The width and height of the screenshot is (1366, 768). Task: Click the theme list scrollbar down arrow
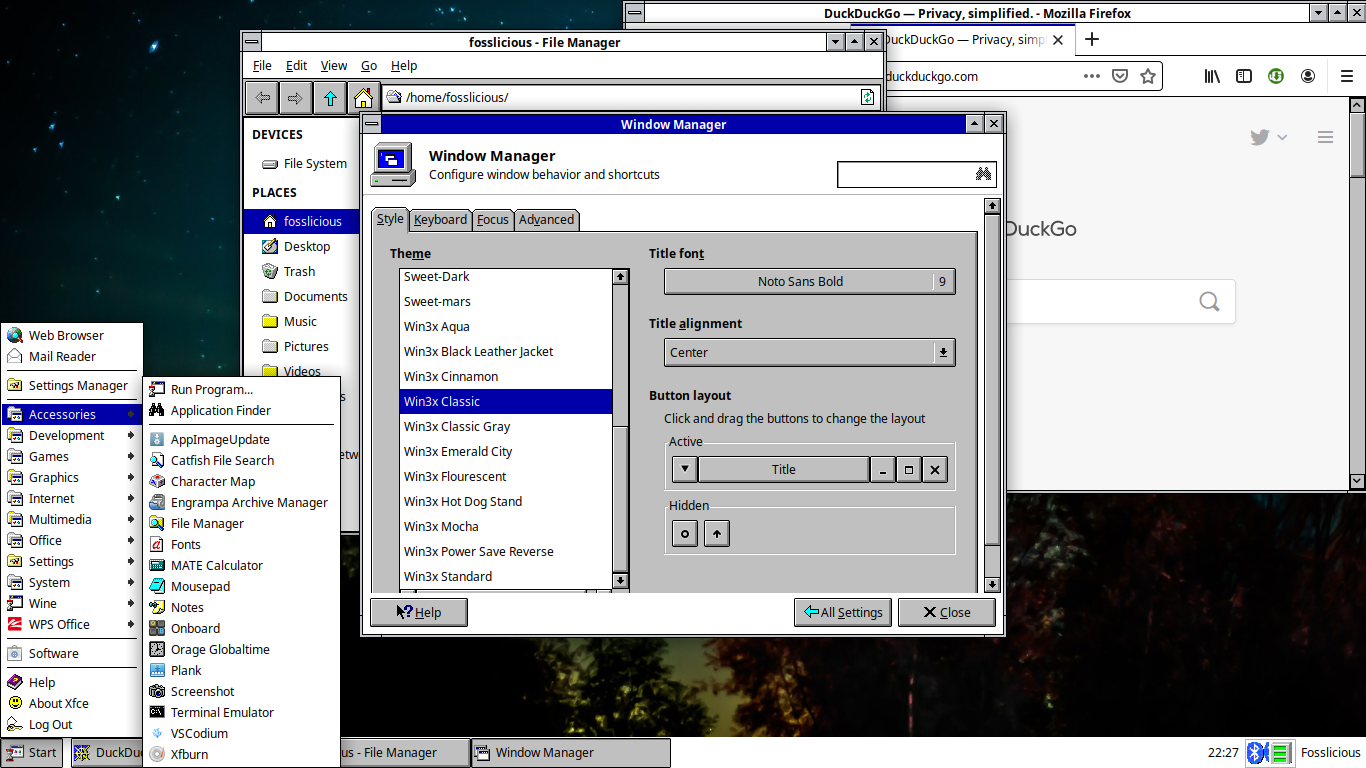pos(620,580)
